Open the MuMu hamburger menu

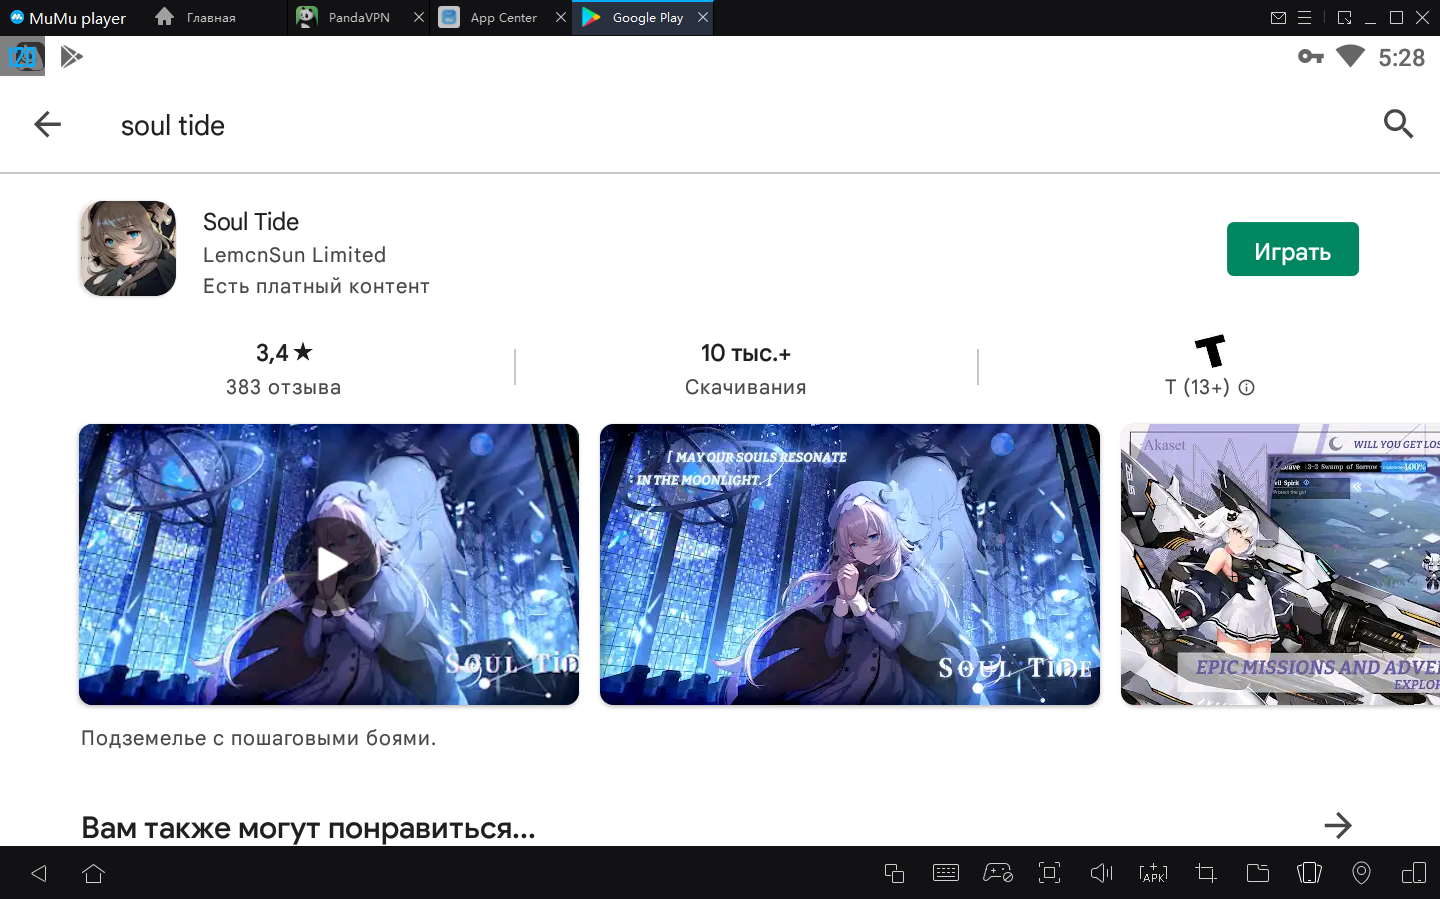click(x=1304, y=18)
